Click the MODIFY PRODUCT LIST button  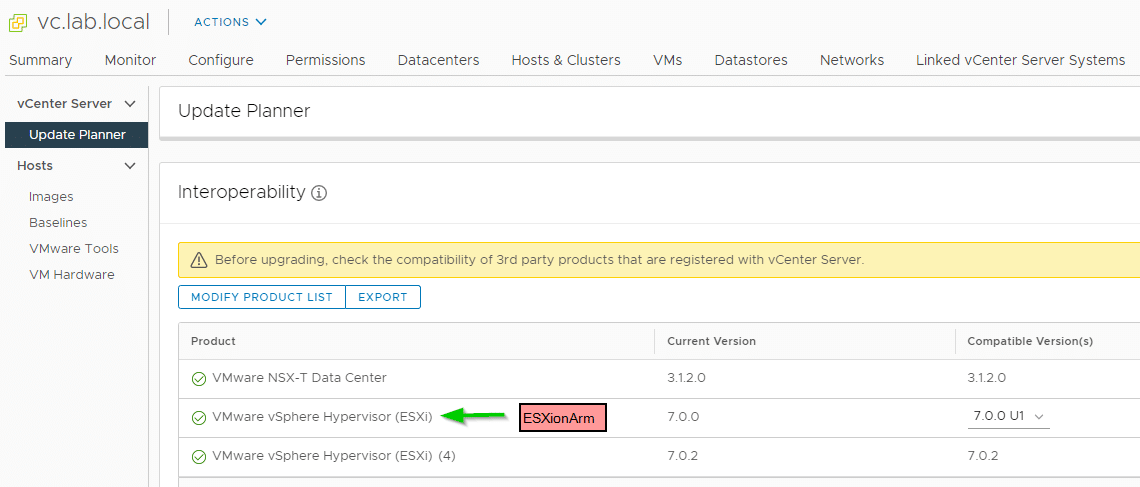tap(262, 297)
